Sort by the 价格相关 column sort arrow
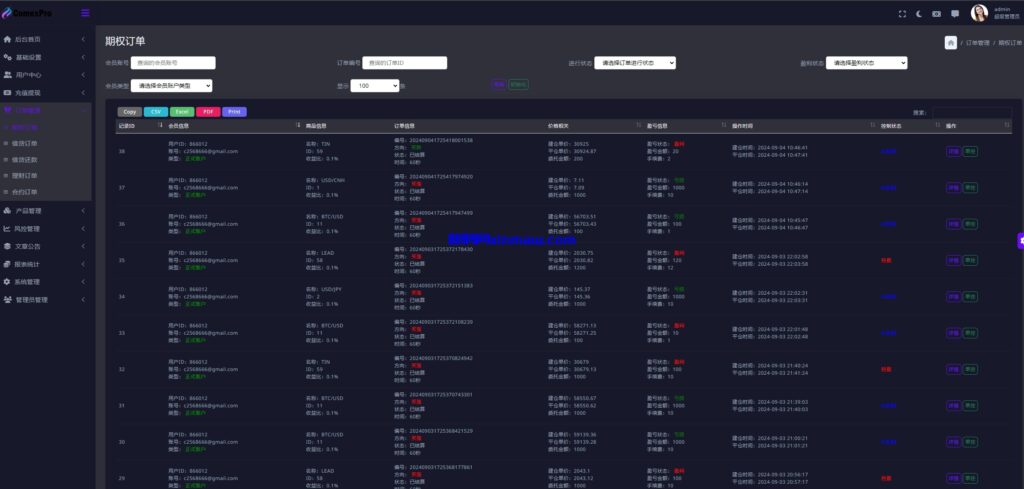 pyautogui.click(x=638, y=125)
